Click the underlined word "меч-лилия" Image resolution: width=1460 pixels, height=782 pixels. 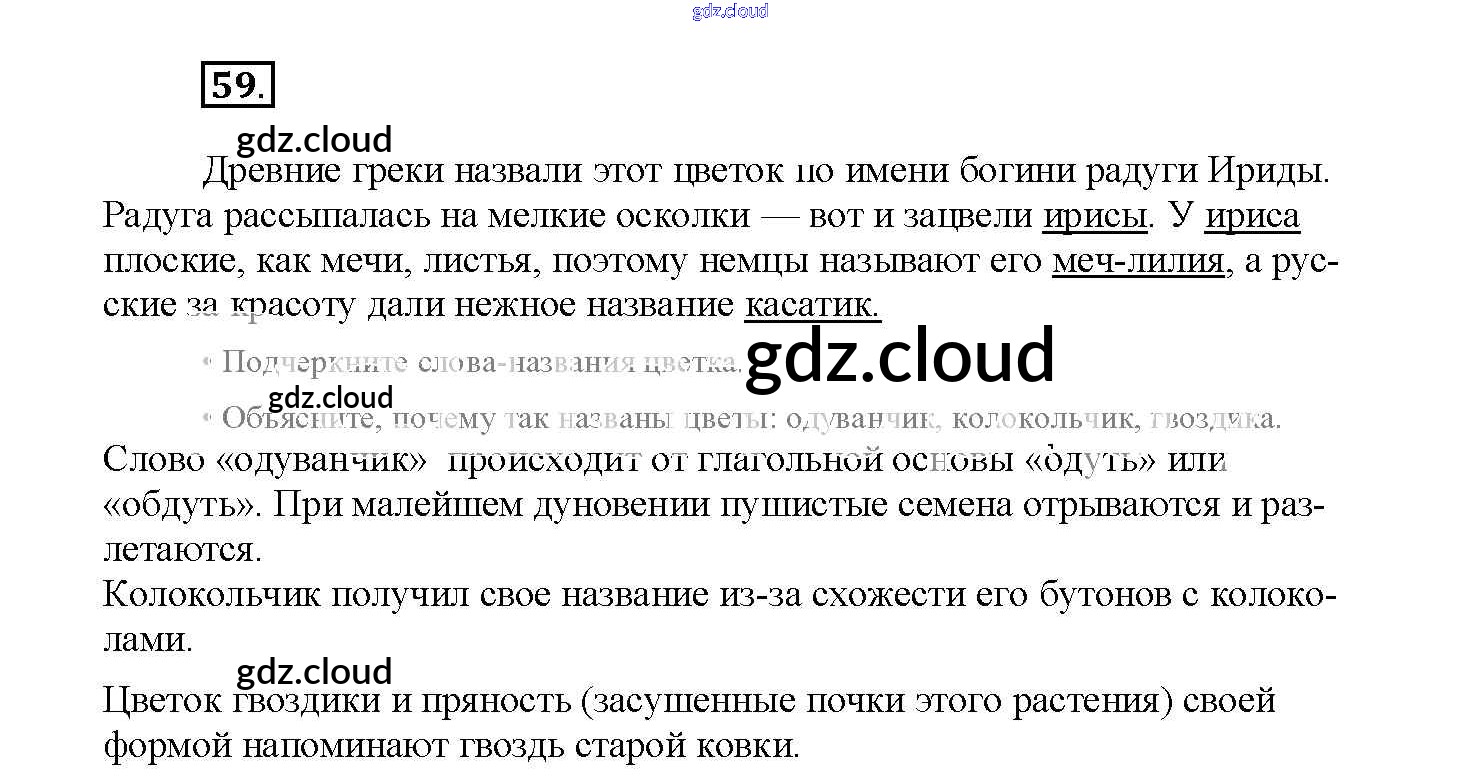tap(1138, 261)
